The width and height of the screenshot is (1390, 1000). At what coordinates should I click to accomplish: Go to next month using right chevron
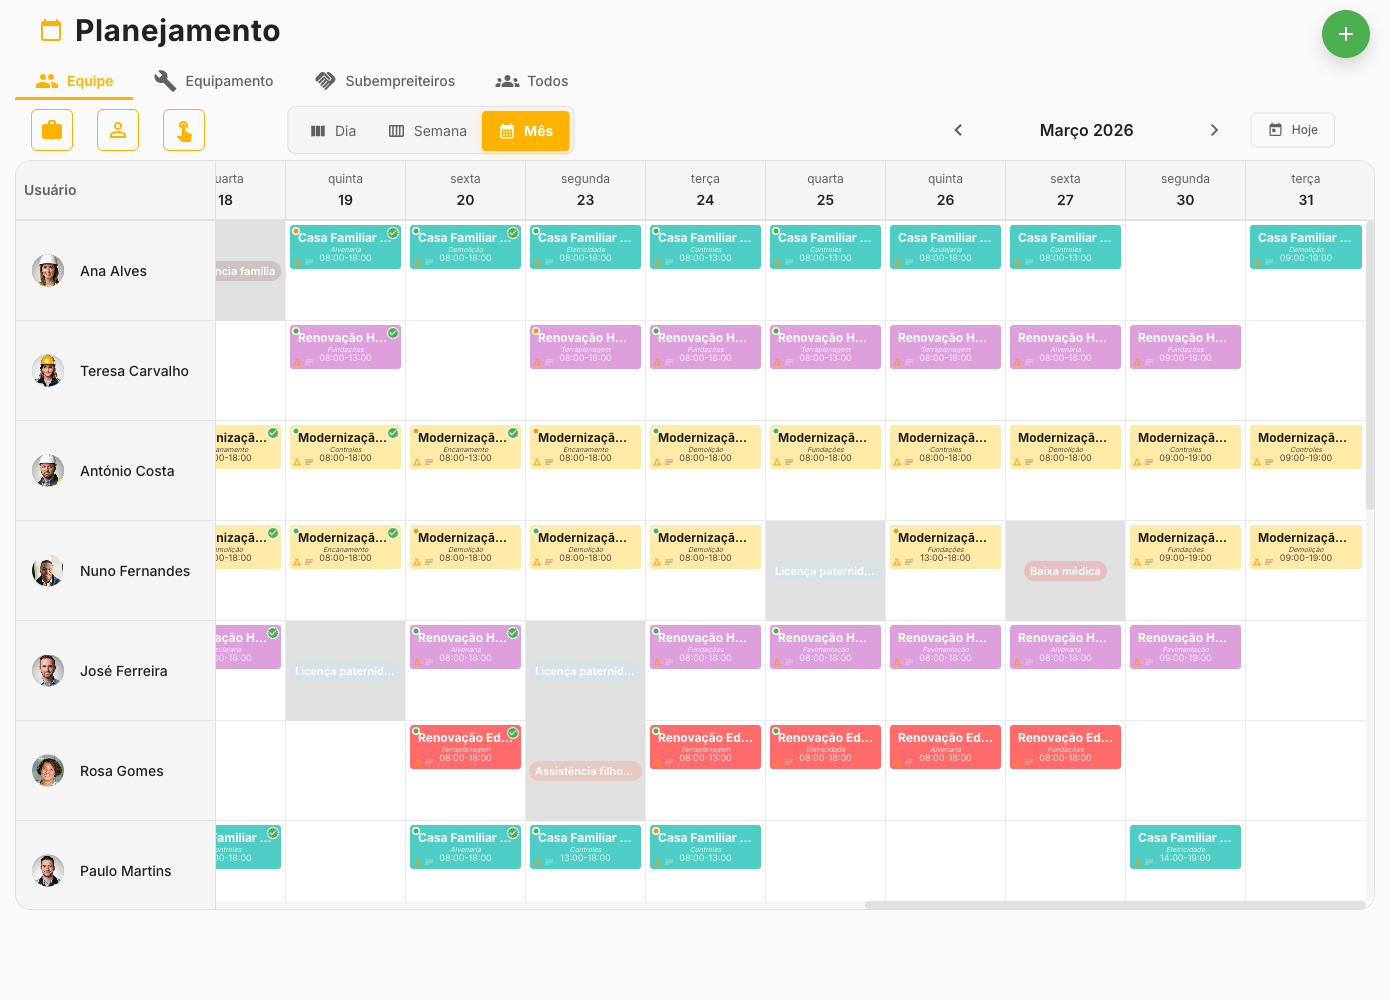coord(1214,130)
